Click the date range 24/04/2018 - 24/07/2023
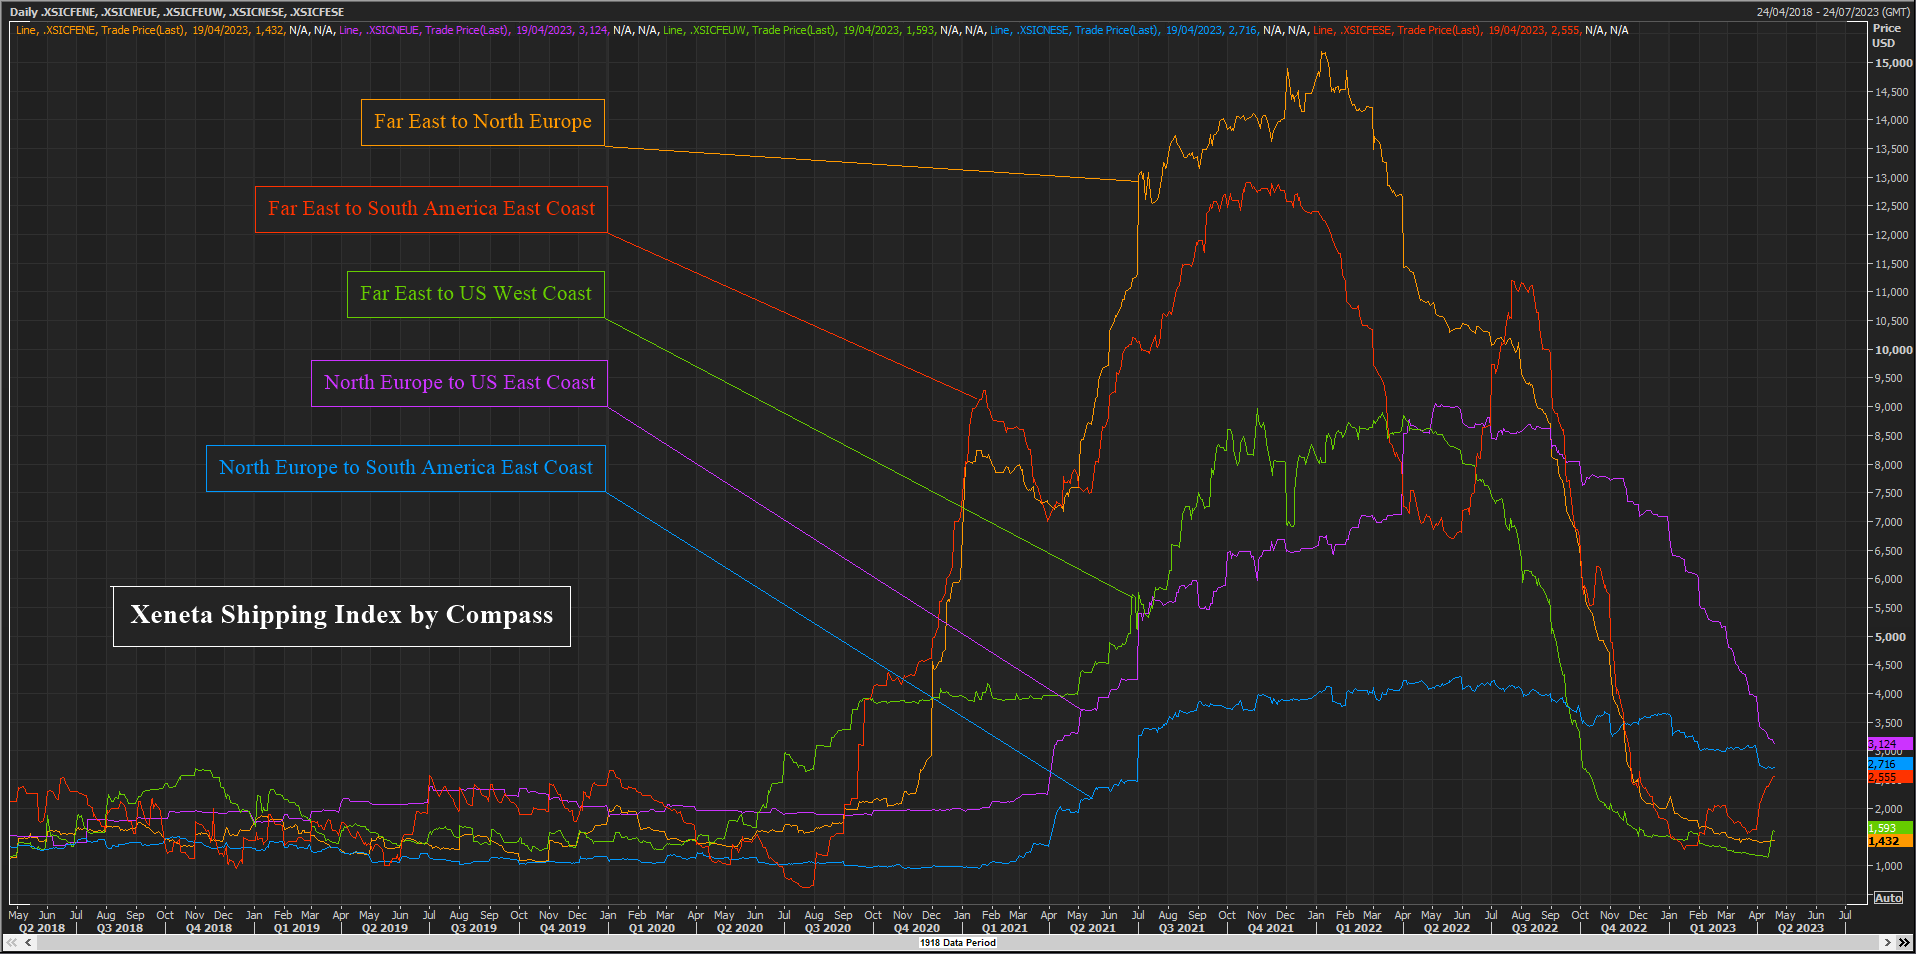1916x954 pixels. [x=1833, y=12]
